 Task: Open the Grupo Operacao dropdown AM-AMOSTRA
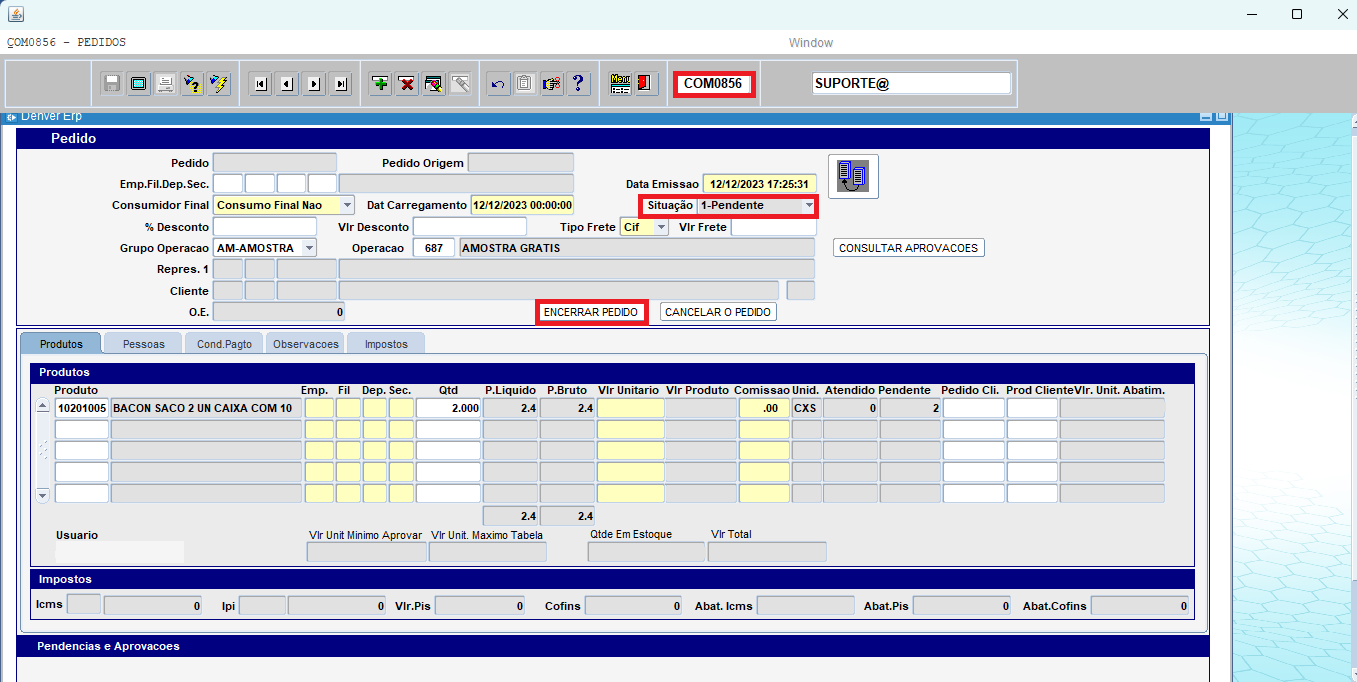click(309, 248)
